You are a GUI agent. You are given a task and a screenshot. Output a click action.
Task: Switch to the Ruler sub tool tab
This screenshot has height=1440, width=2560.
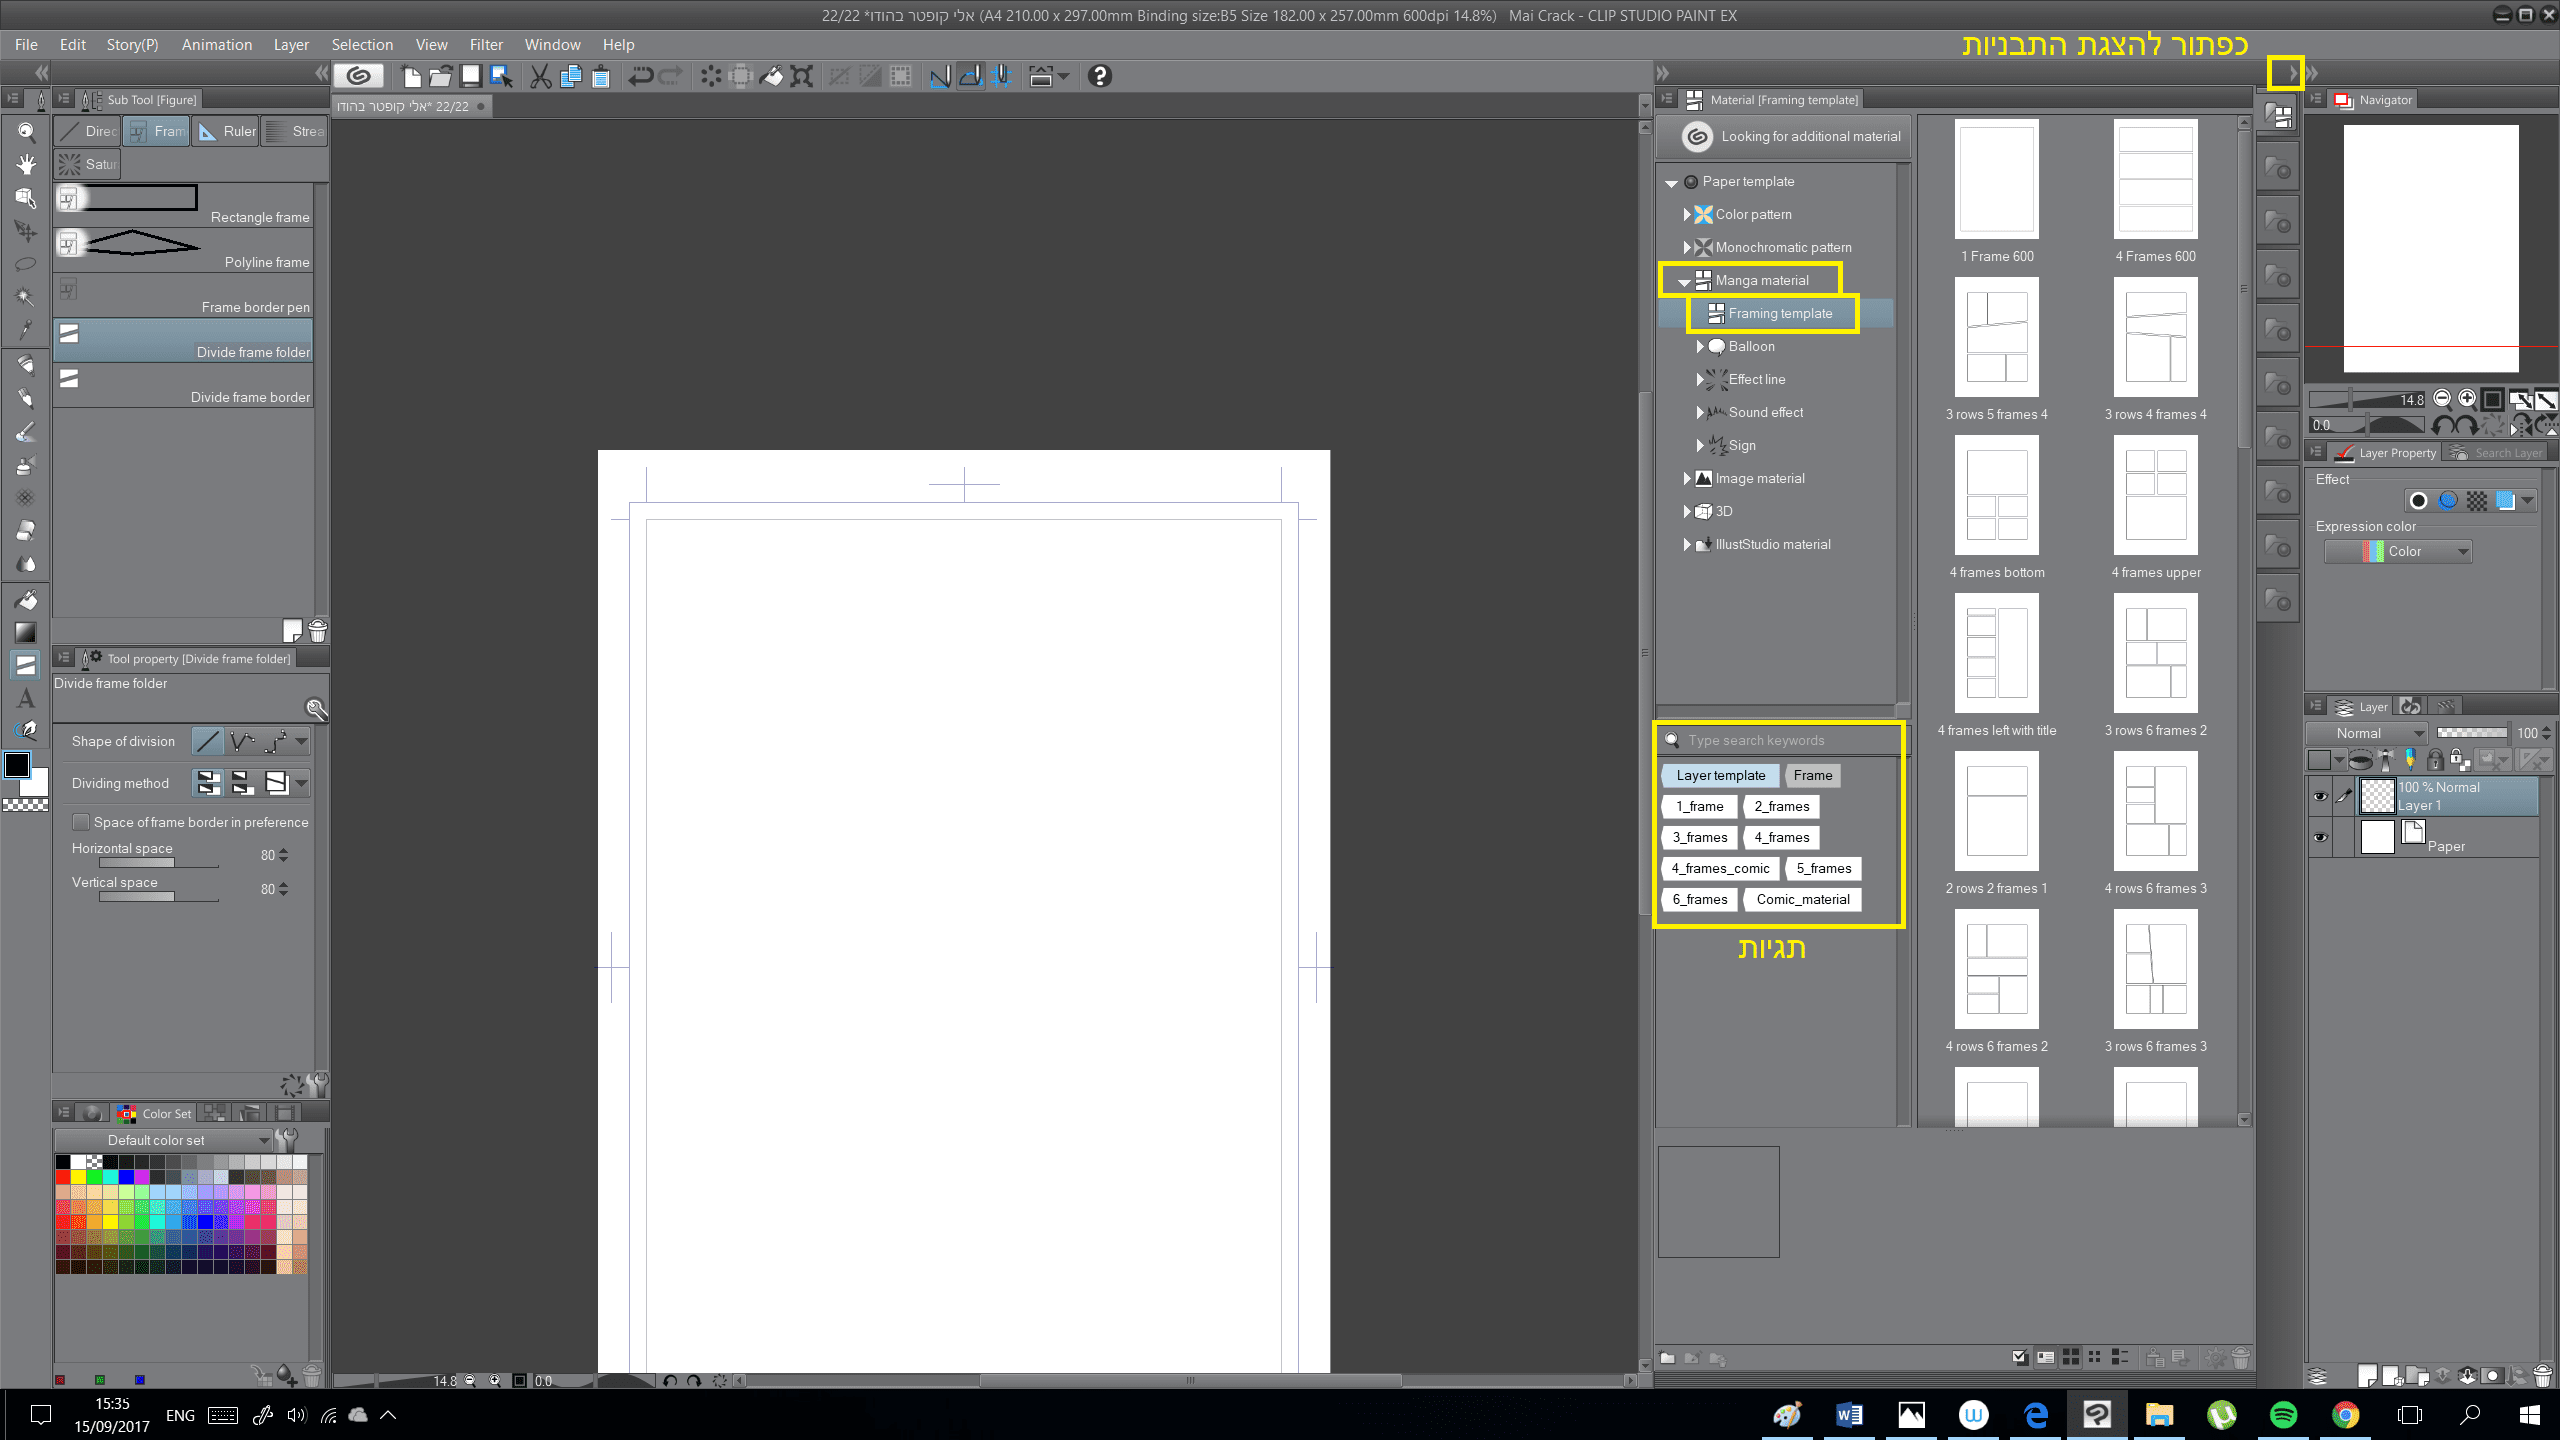[226, 131]
